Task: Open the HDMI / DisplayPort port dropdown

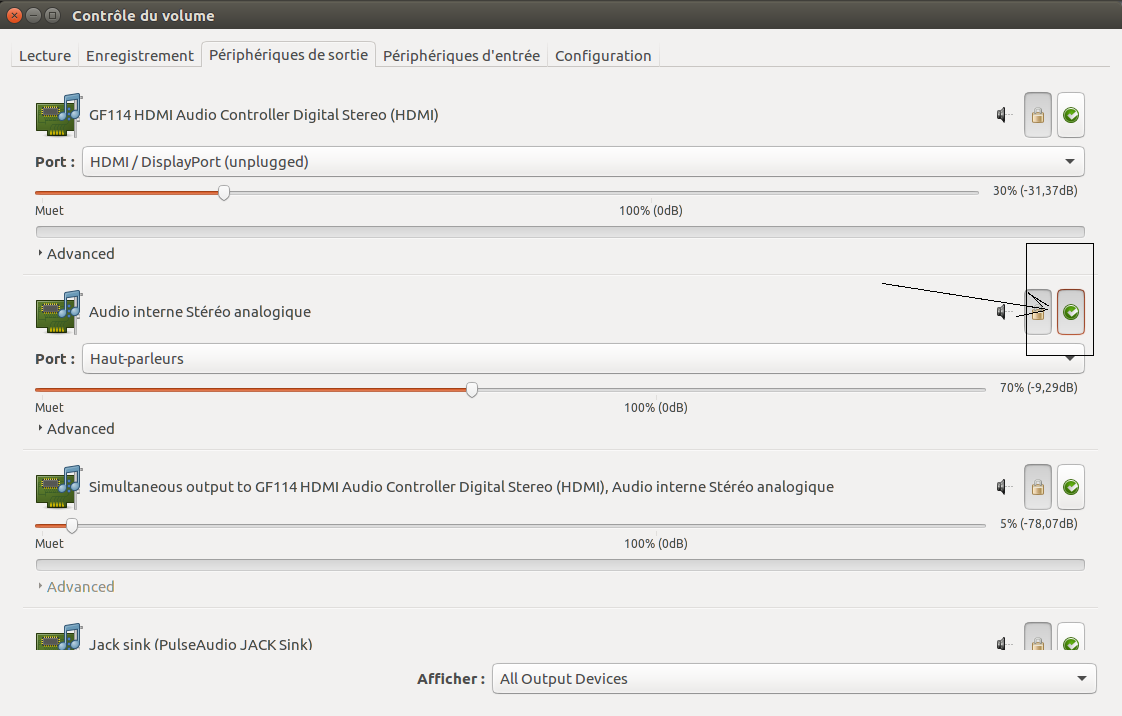Action: coord(583,162)
